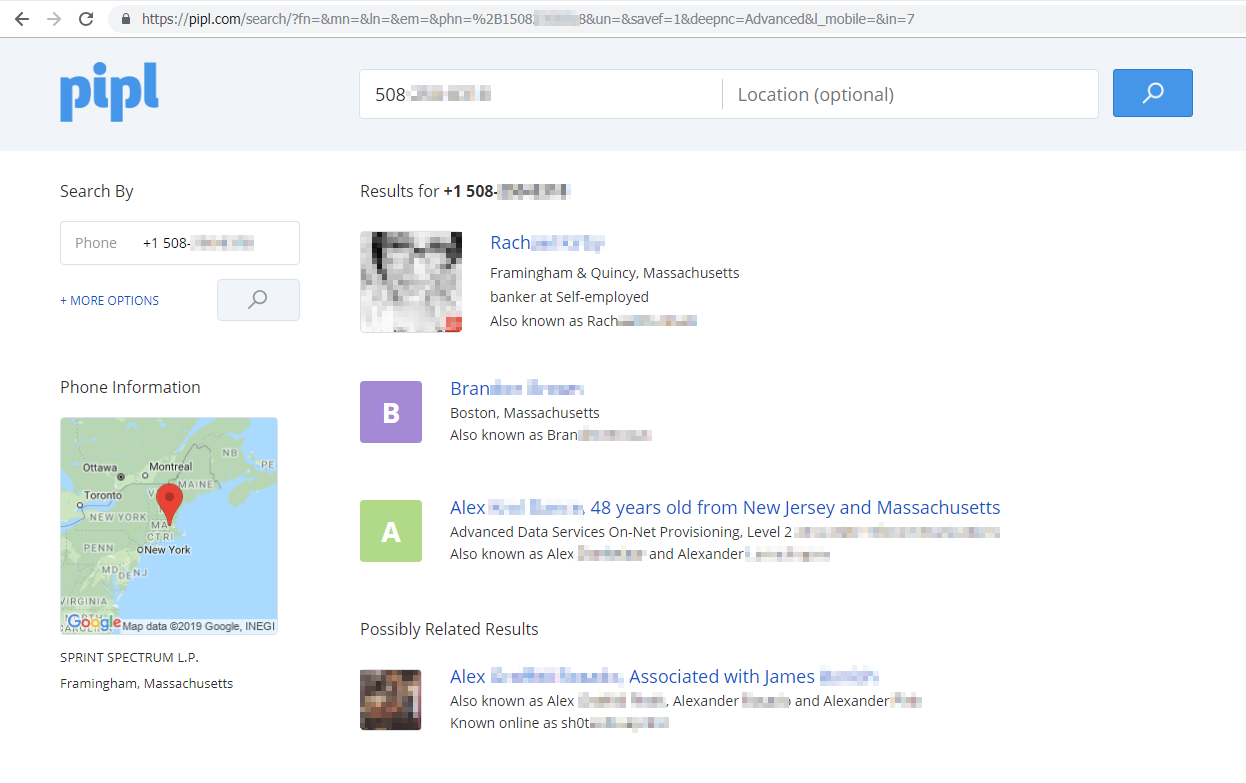Open the blurred photo of the Rach result
Screen dimensions: 1246x783
[411, 282]
